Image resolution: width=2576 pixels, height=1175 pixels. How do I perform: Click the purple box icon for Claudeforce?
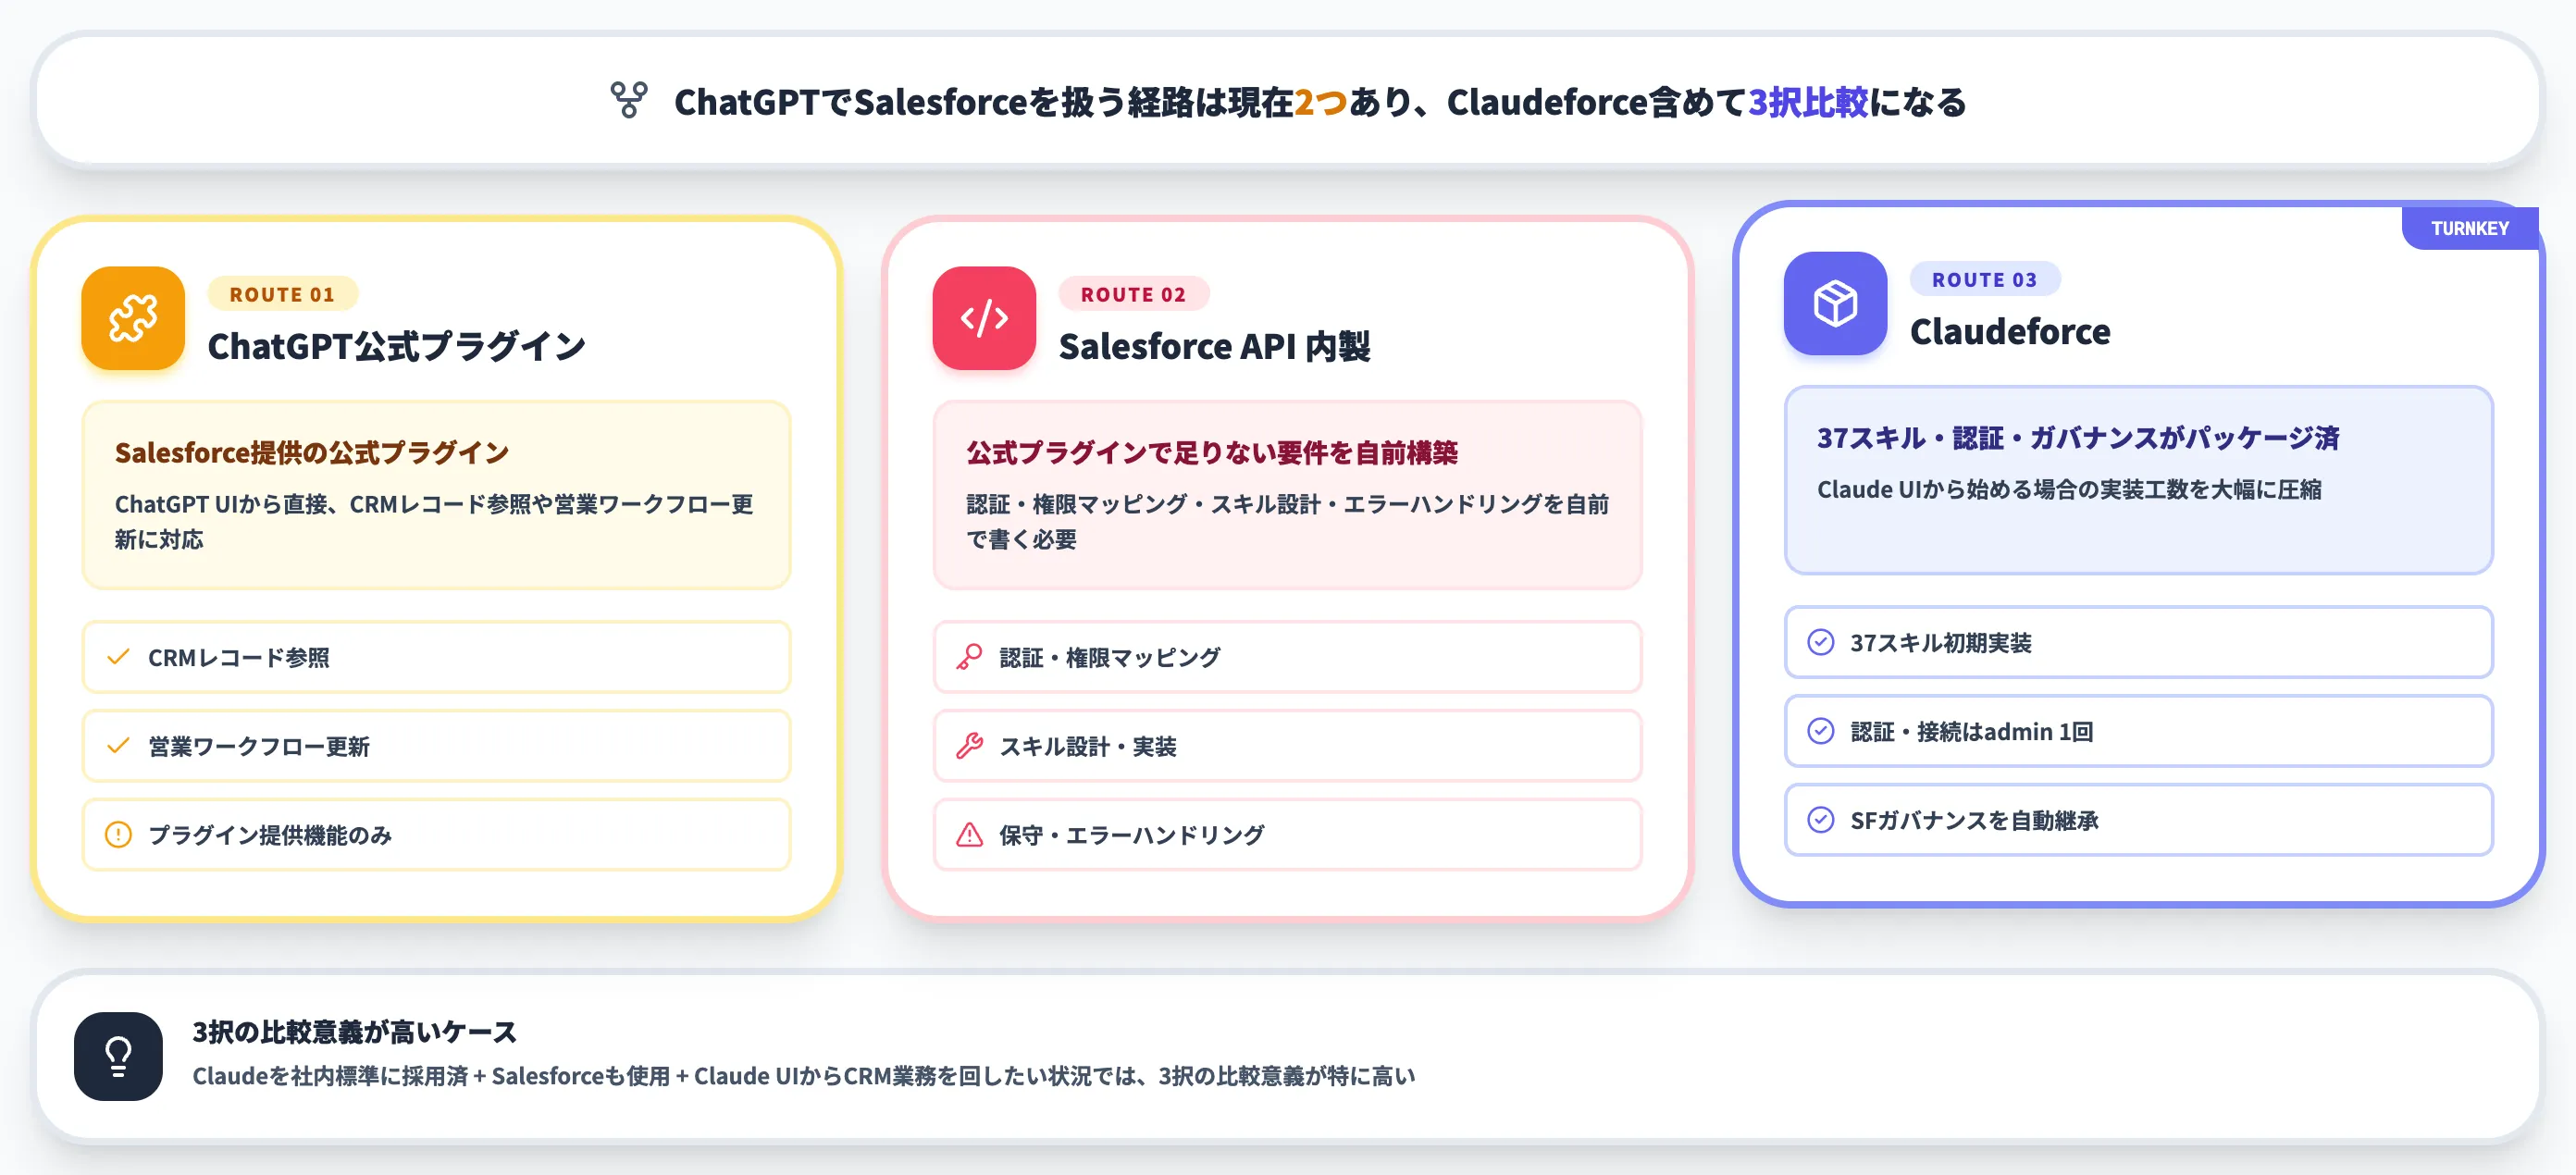[x=1835, y=303]
